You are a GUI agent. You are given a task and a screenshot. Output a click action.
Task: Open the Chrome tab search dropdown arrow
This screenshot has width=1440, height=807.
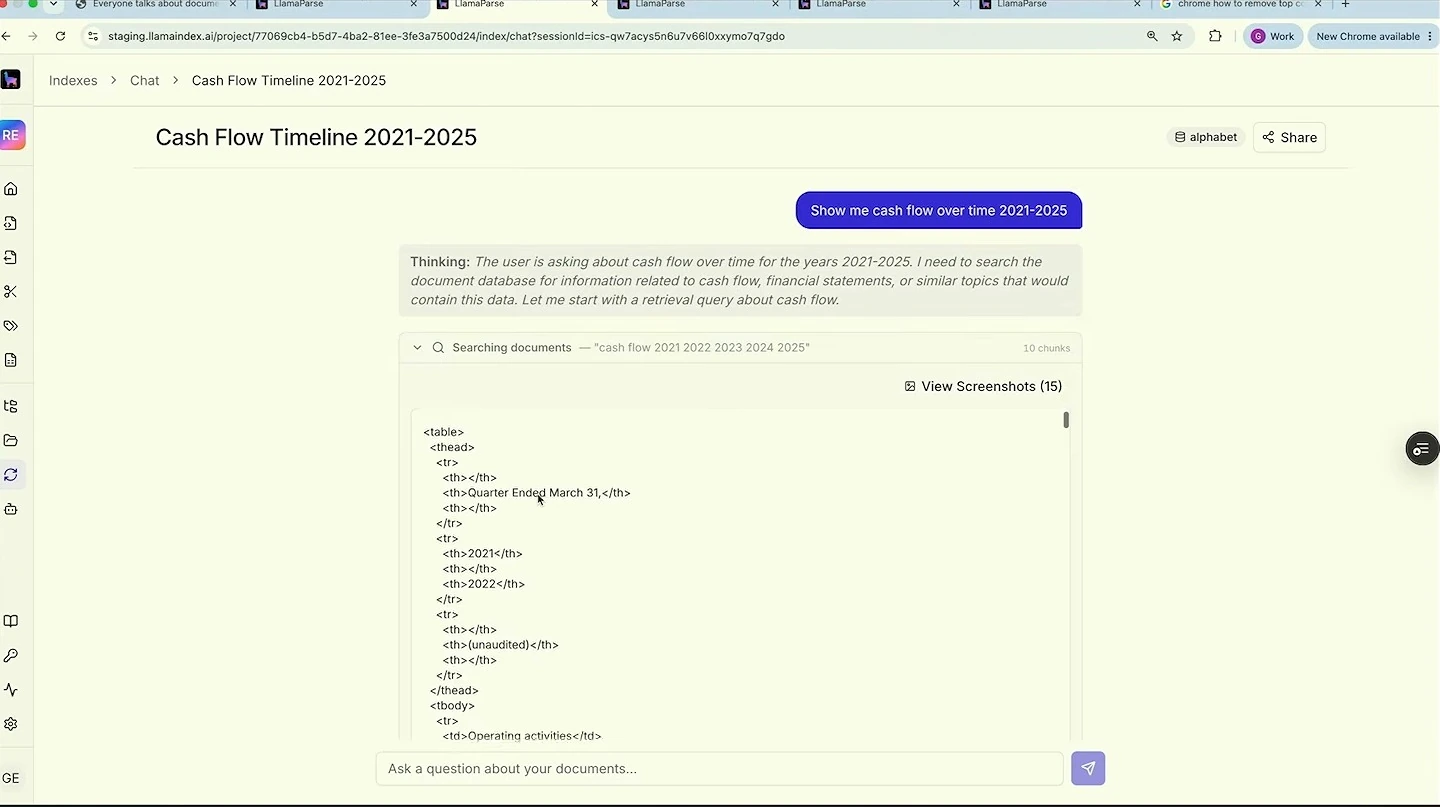53,4
